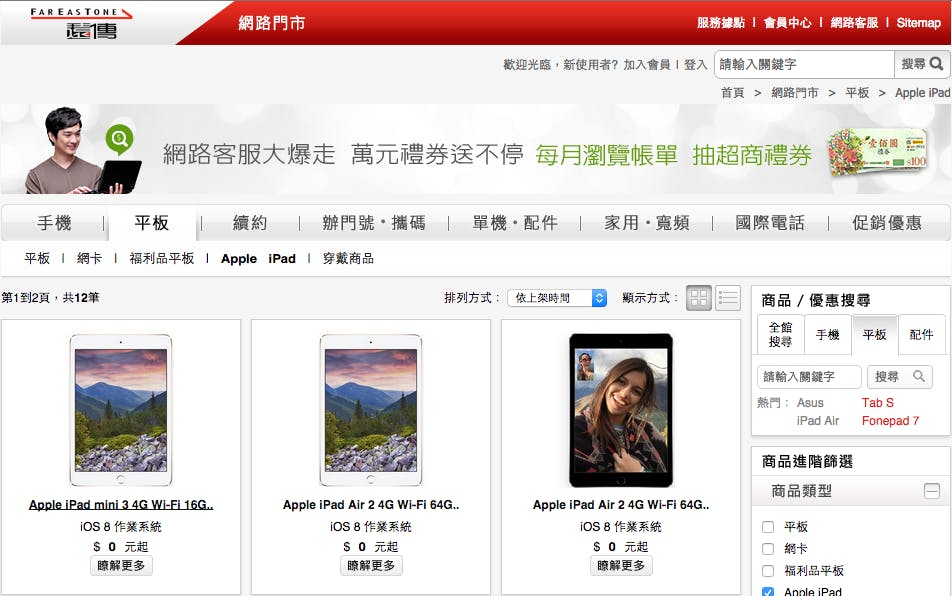Select the 平板 tab in search panel
952x596 pixels.
pyautogui.click(x=874, y=334)
